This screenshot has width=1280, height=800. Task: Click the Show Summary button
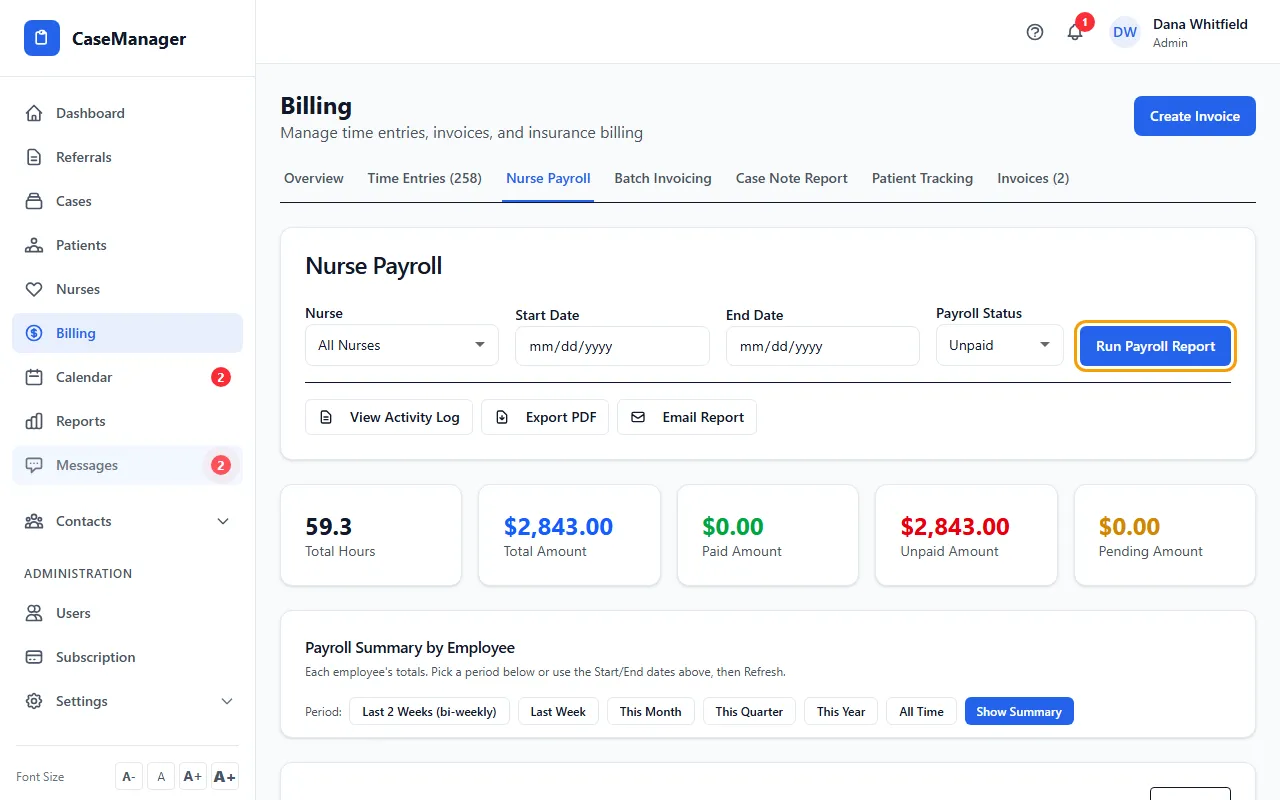1019,712
